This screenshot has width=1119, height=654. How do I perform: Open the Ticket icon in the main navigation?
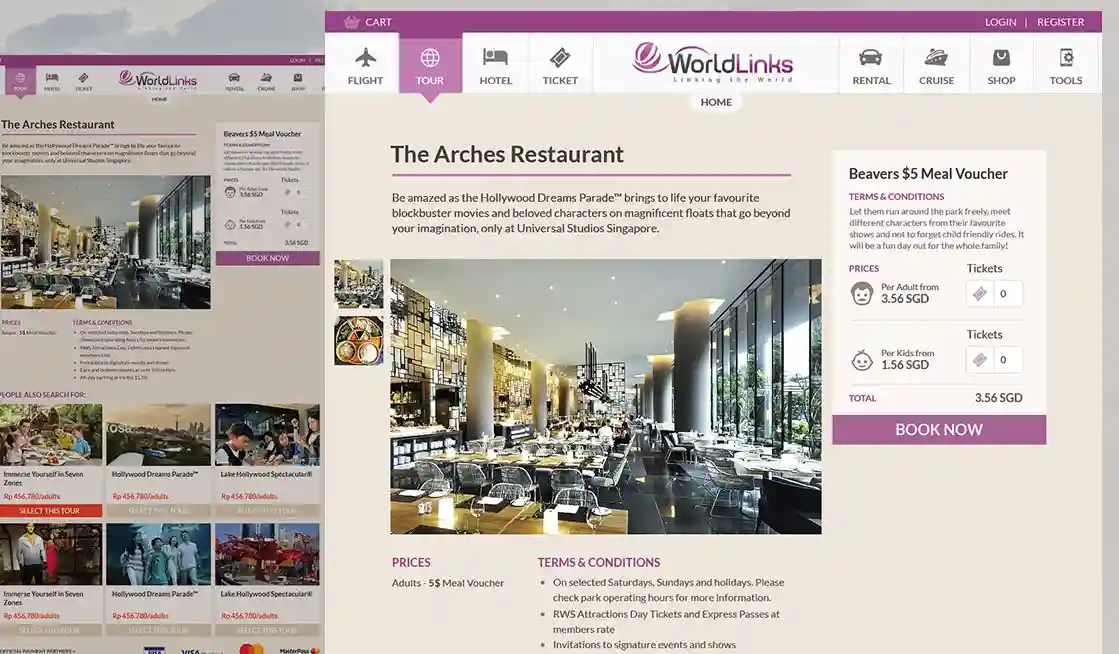click(560, 57)
